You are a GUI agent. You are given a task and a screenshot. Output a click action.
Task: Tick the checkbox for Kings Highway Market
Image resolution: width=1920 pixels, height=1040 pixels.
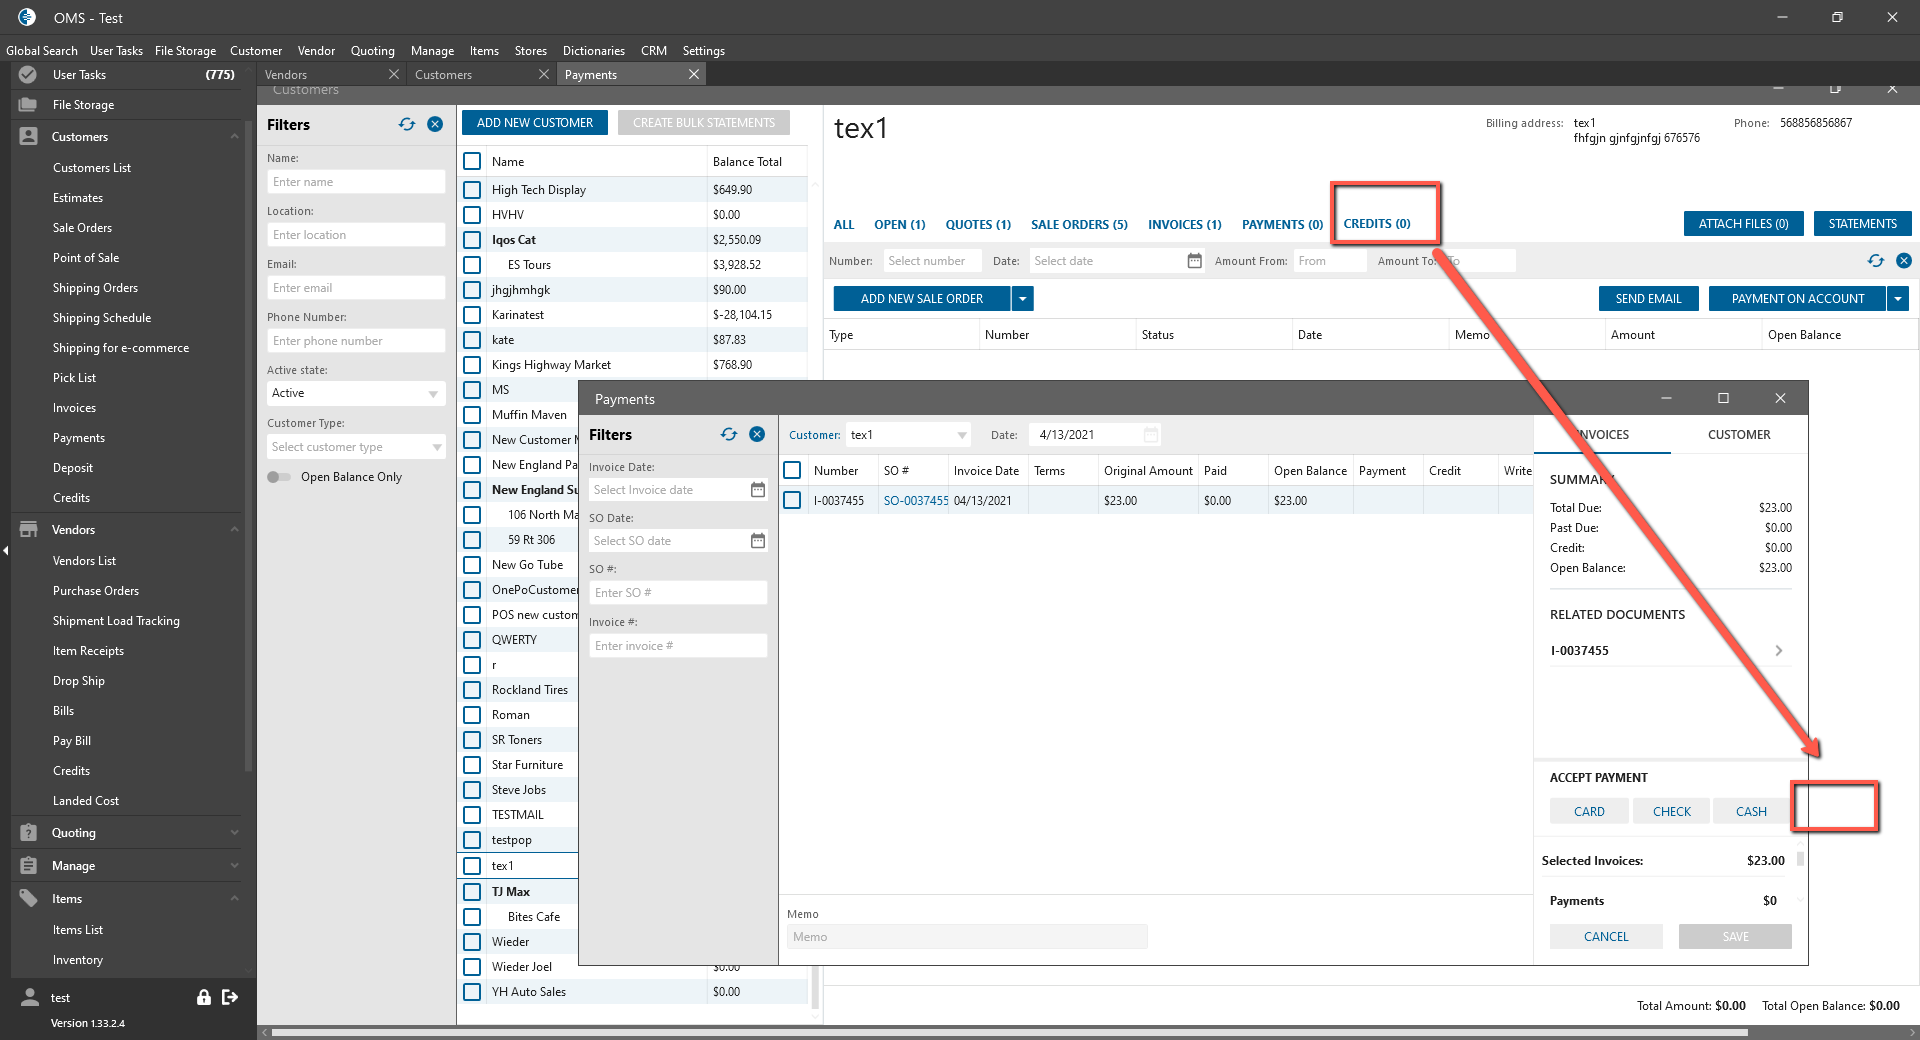point(472,365)
